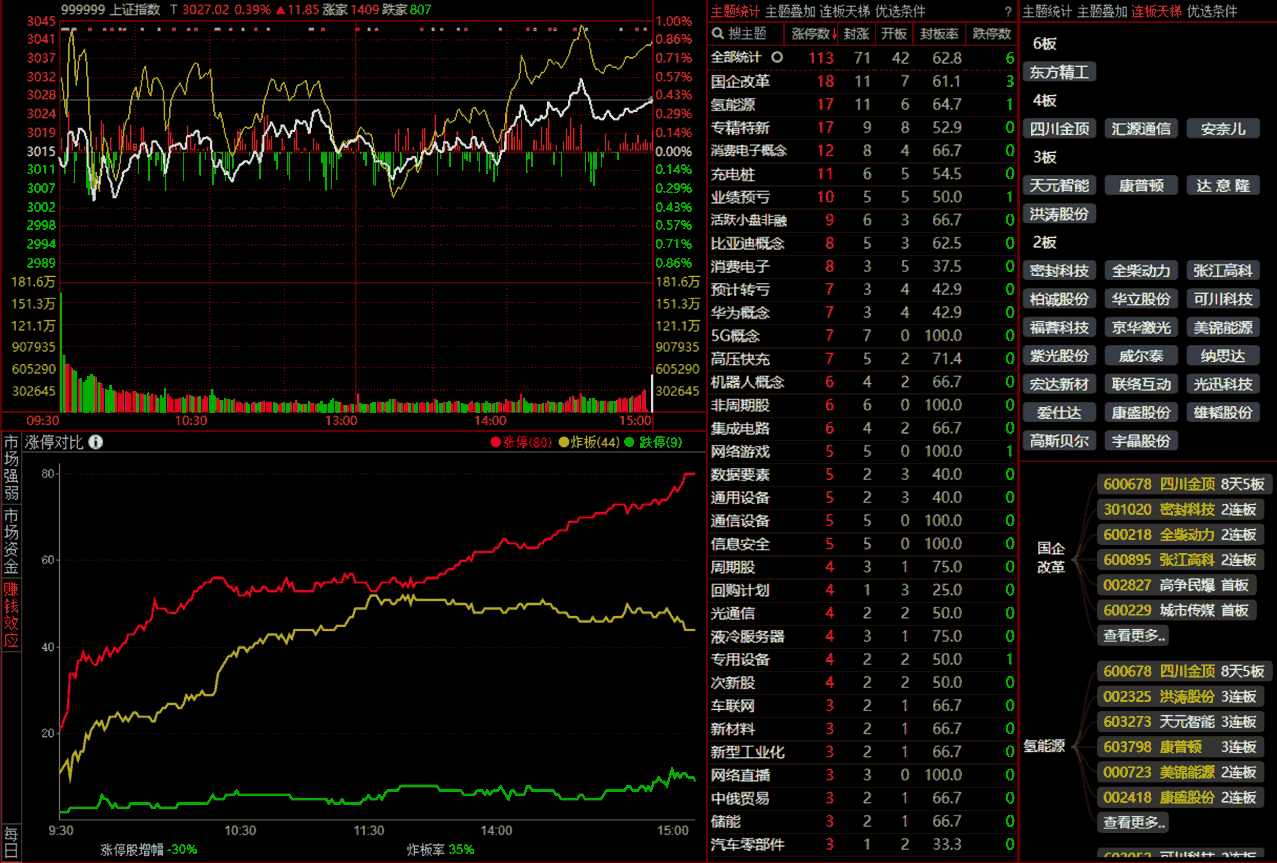Image resolution: width=1277 pixels, height=863 pixels.
Task: Select the red active 连板天梯 tab
Action: point(1157,12)
